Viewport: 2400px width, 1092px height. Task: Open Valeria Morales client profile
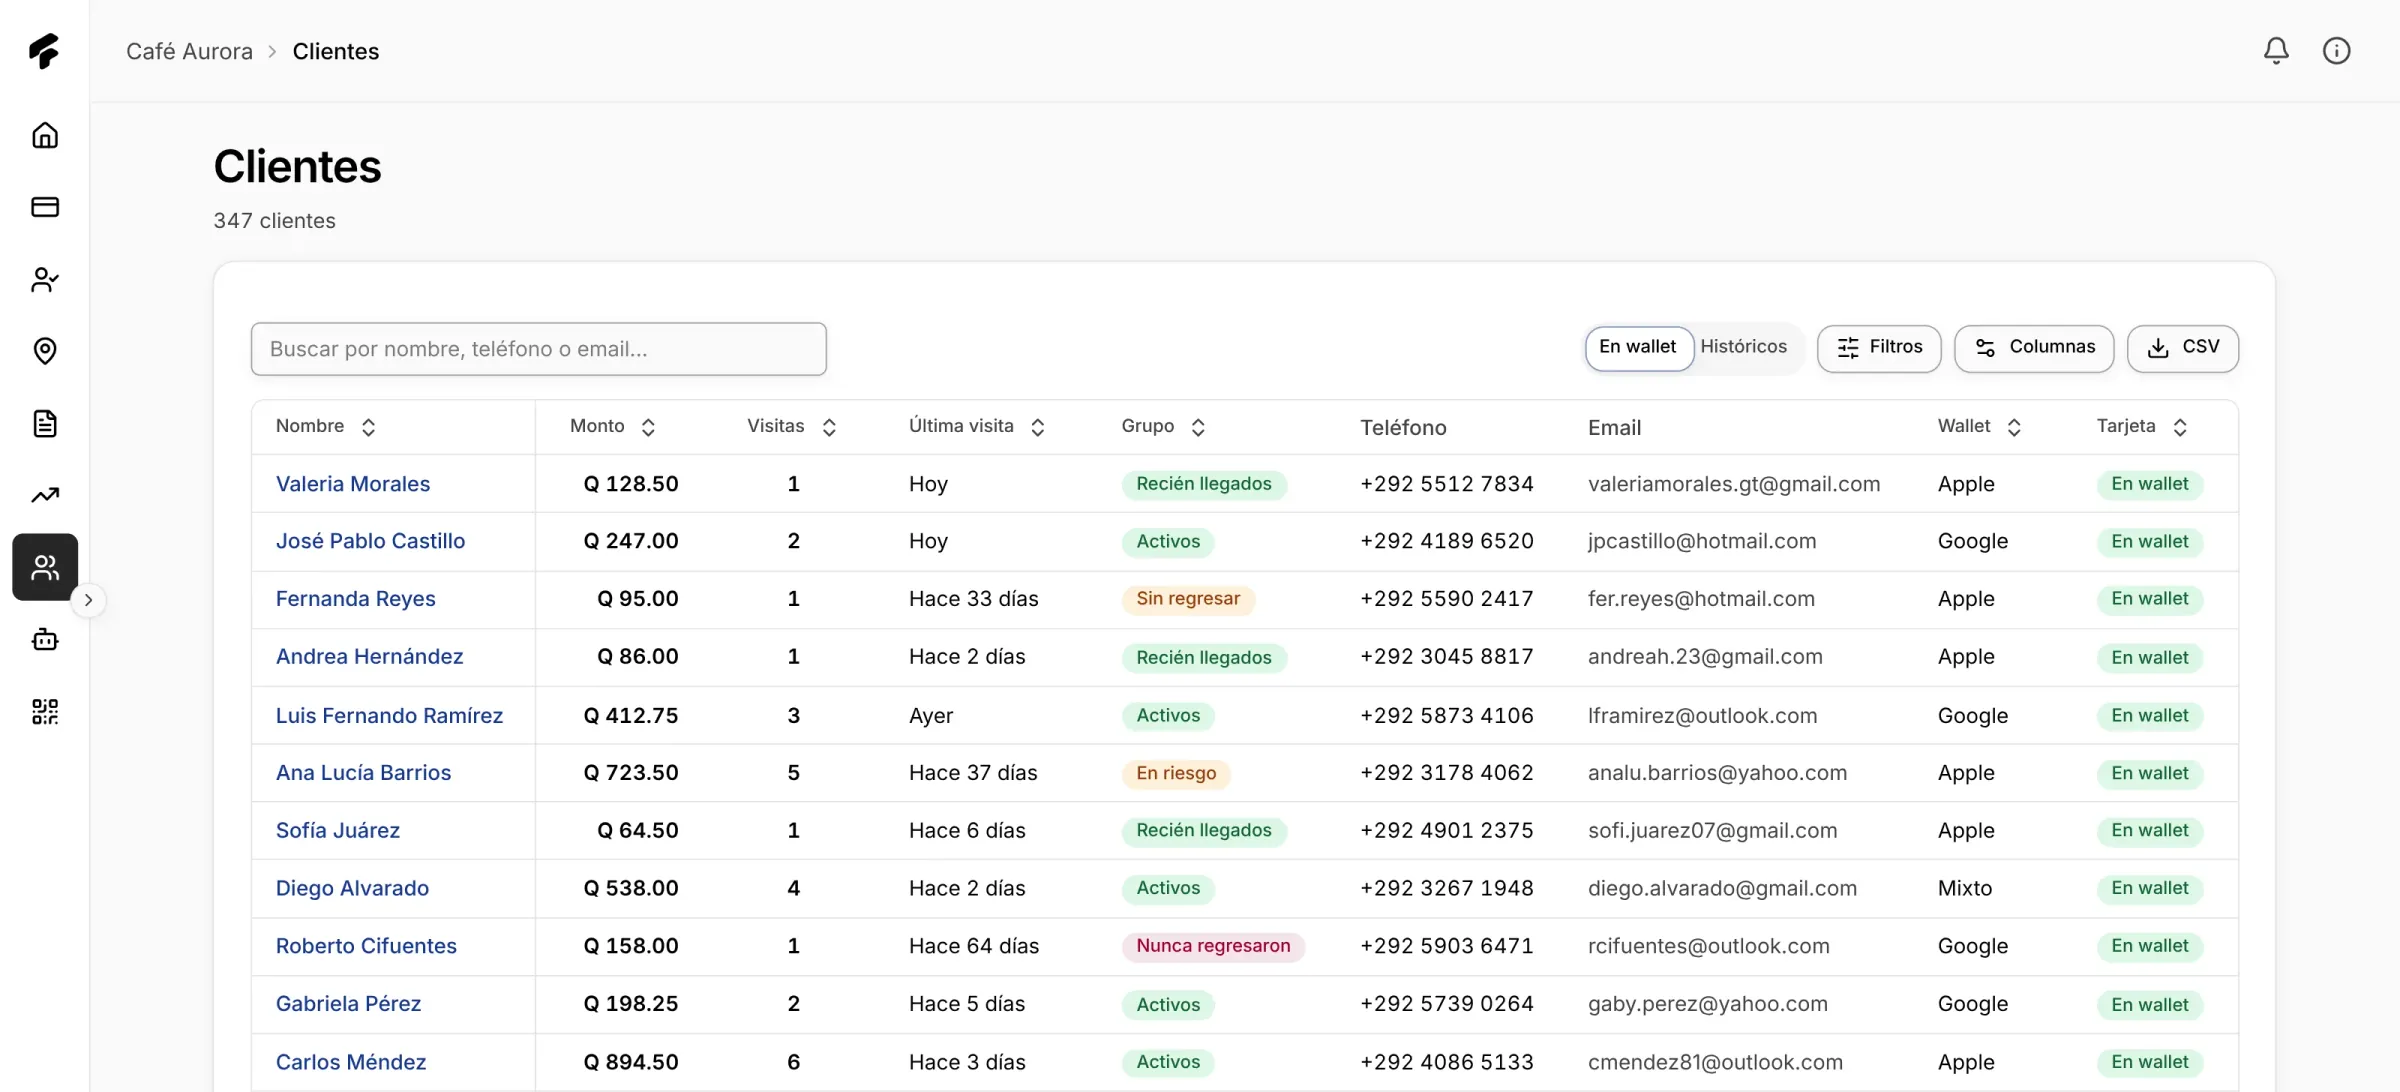point(353,484)
